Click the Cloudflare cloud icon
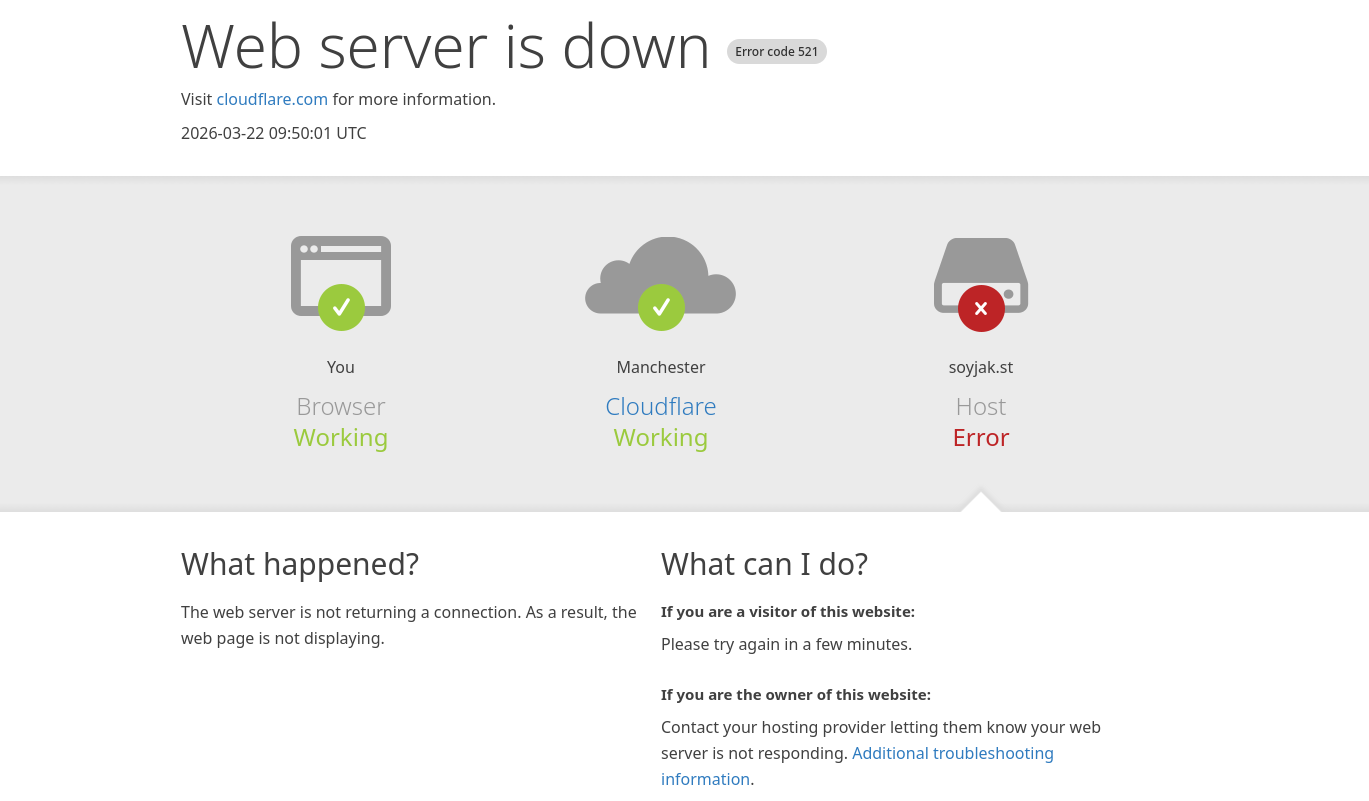This screenshot has width=1369, height=801. click(x=661, y=275)
